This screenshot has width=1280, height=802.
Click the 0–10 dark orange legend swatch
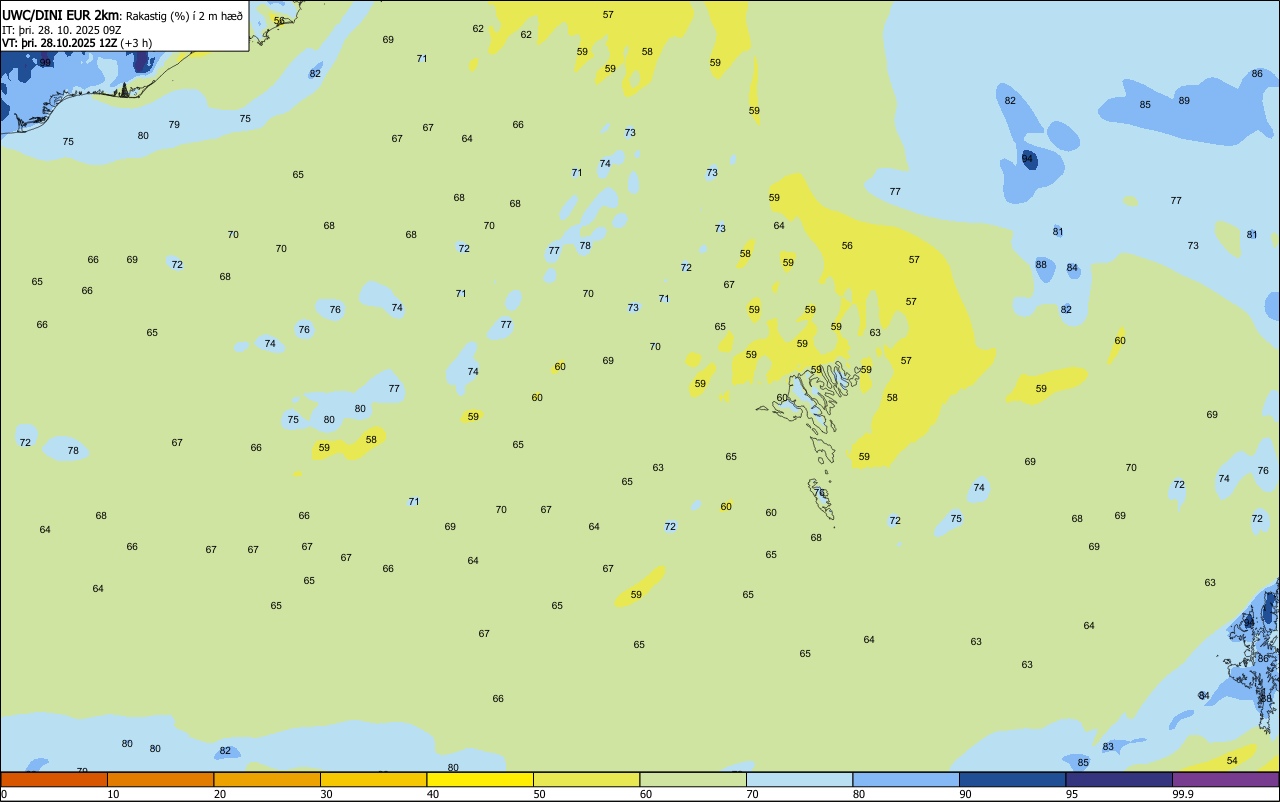click(54, 779)
